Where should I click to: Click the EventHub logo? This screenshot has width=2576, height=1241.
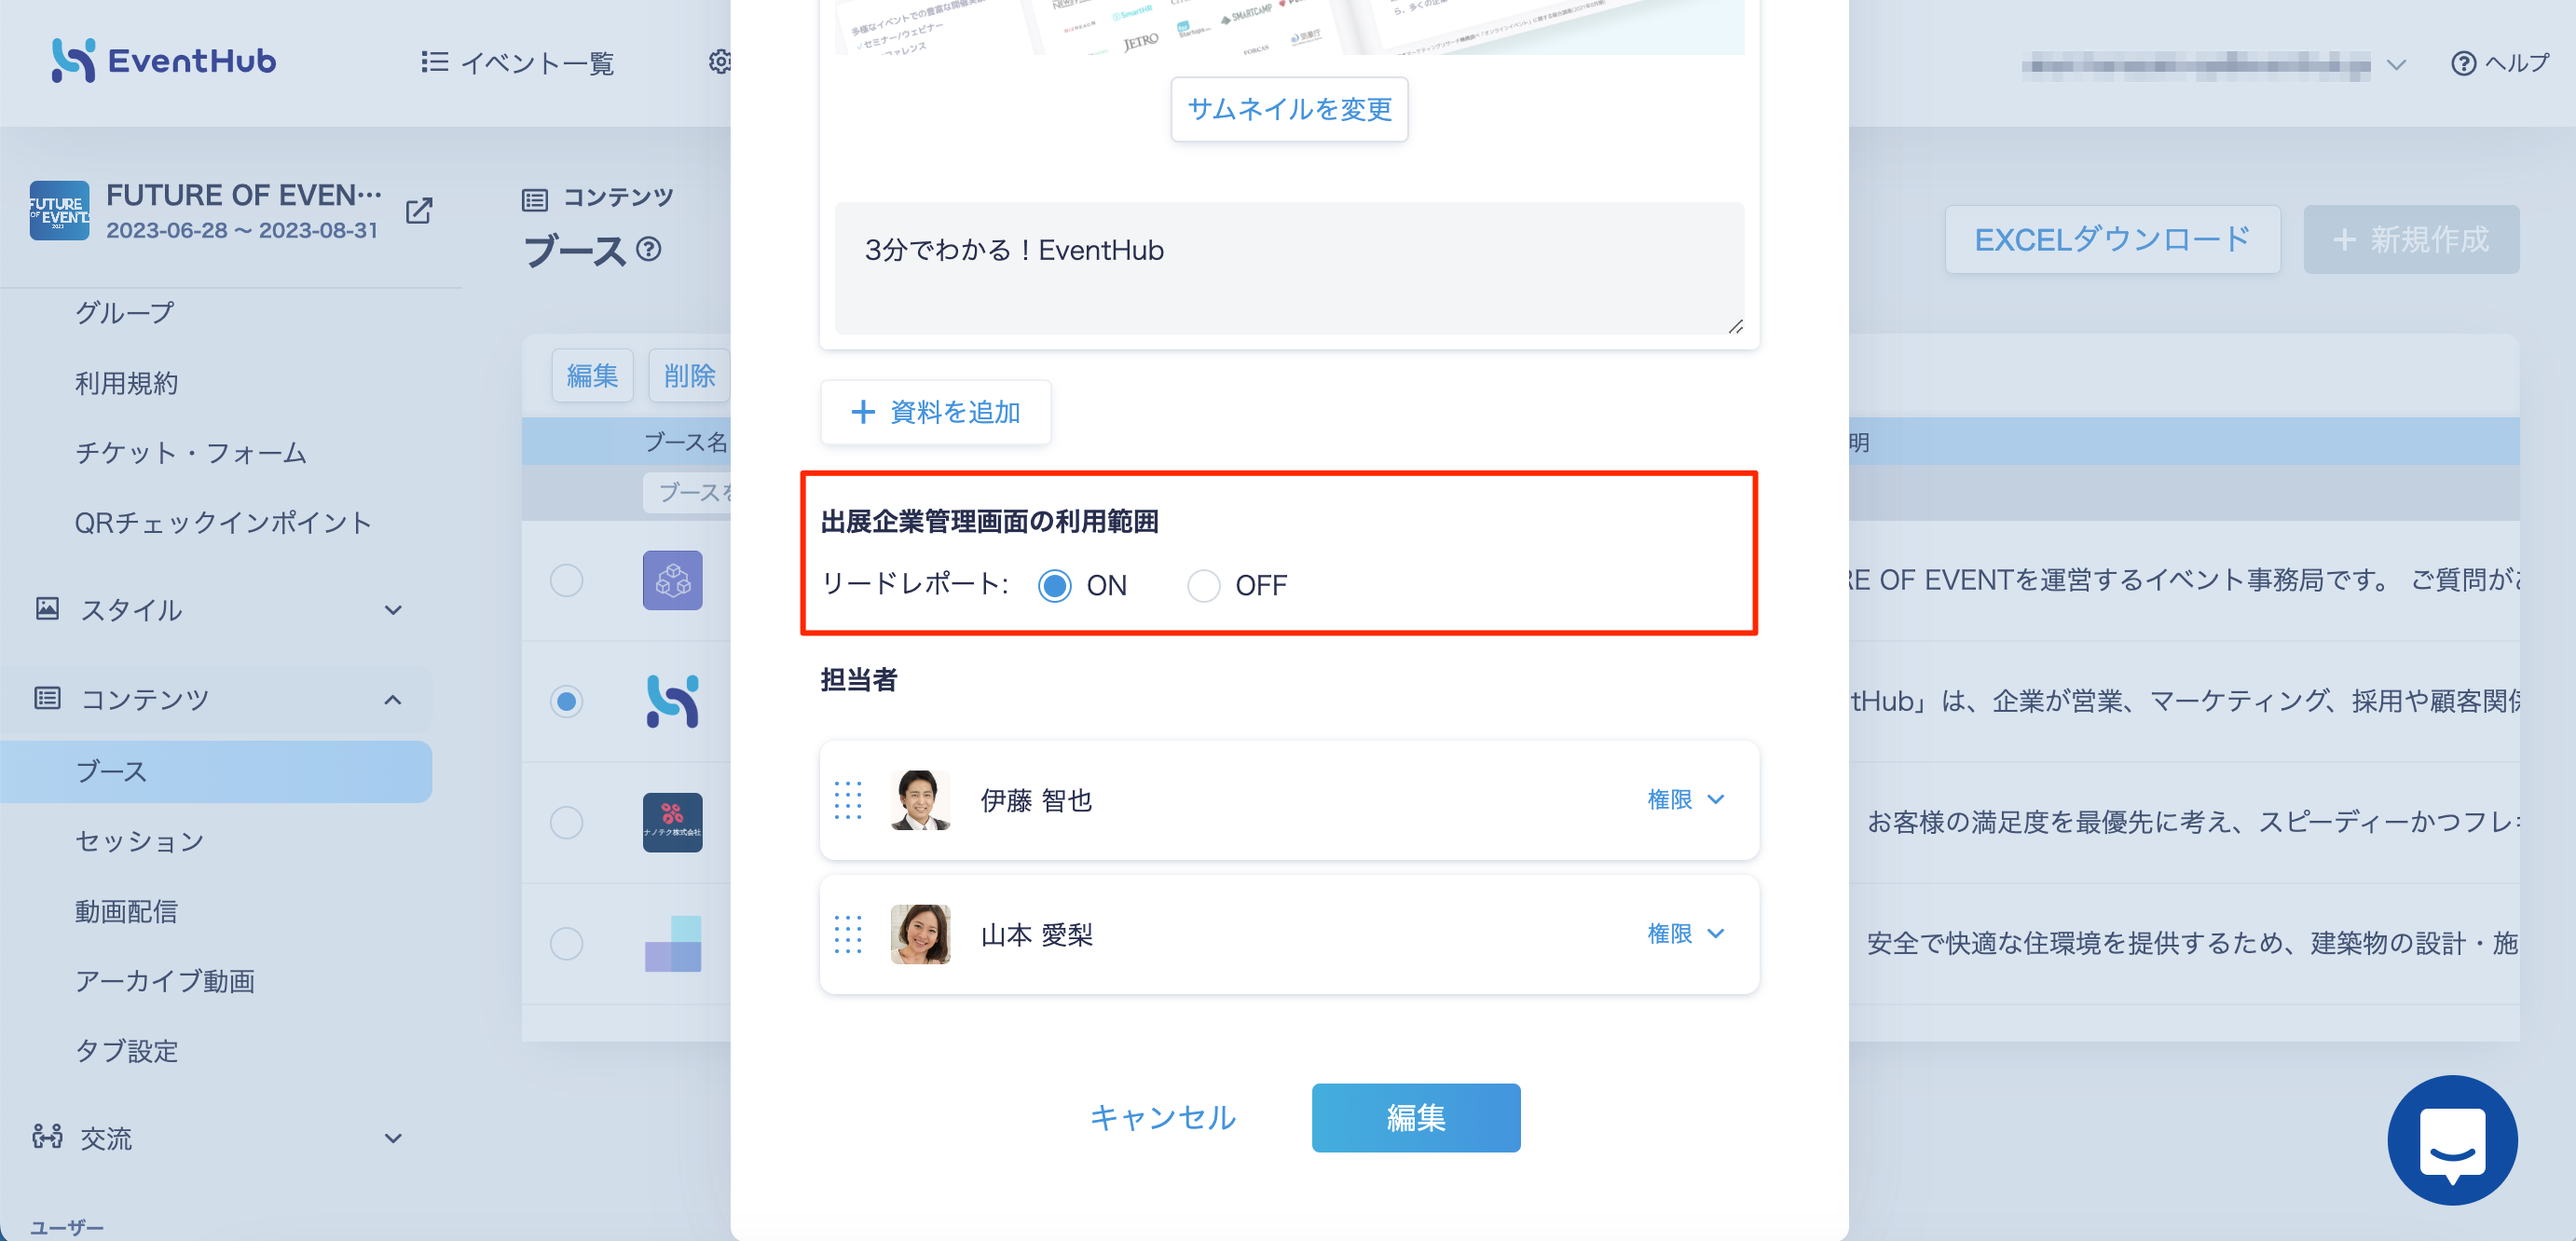click(163, 61)
